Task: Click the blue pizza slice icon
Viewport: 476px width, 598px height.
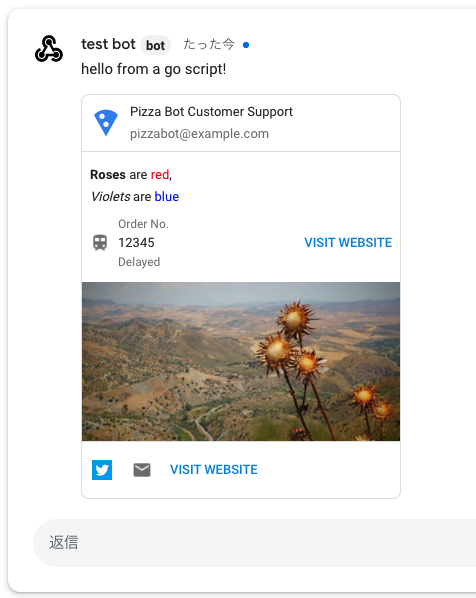Action: [x=106, y=122]
